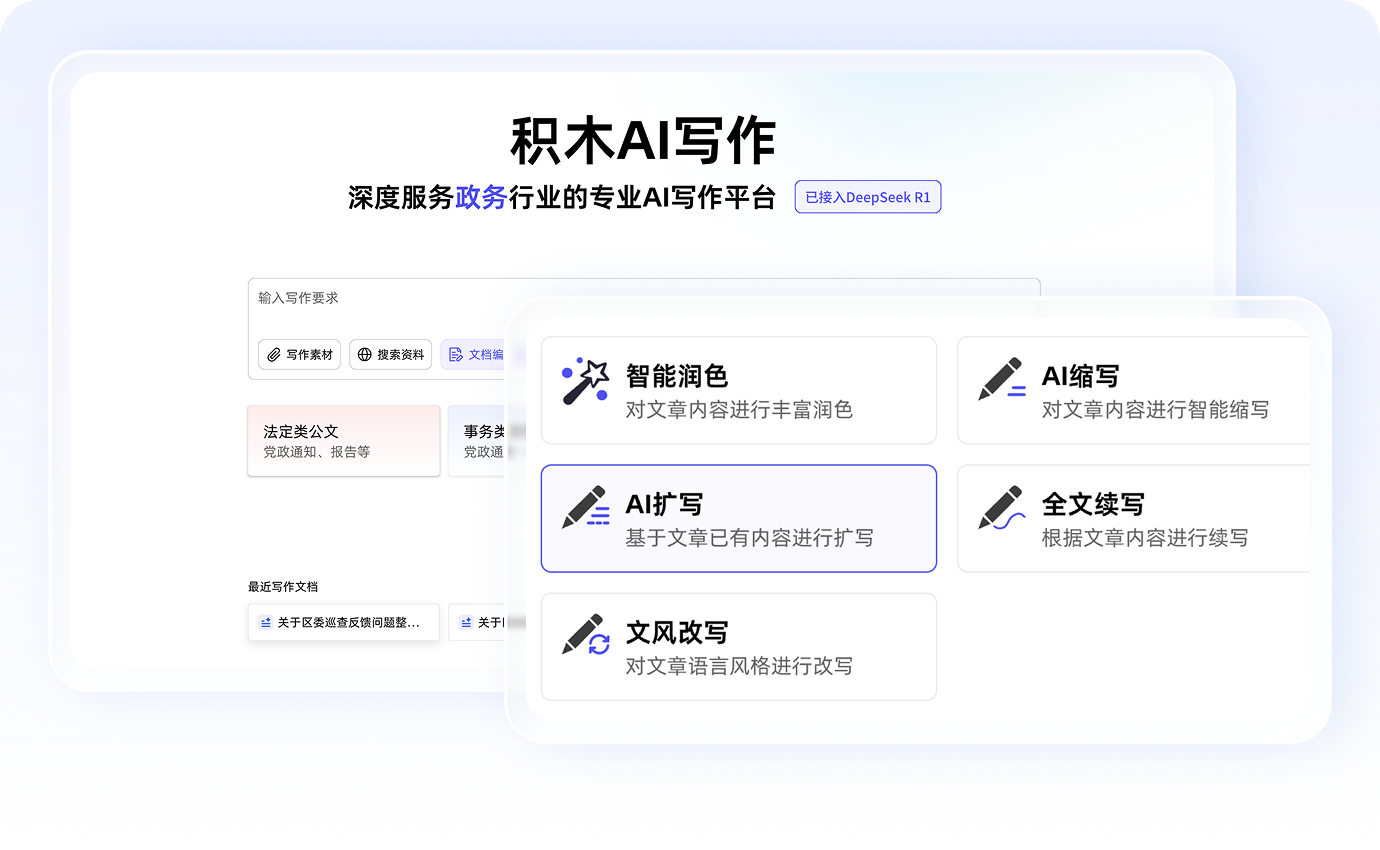Click the globe icon in 搜索资料
The width and height of the screenshot is (1380, 850).
click(x=365, y=355)
